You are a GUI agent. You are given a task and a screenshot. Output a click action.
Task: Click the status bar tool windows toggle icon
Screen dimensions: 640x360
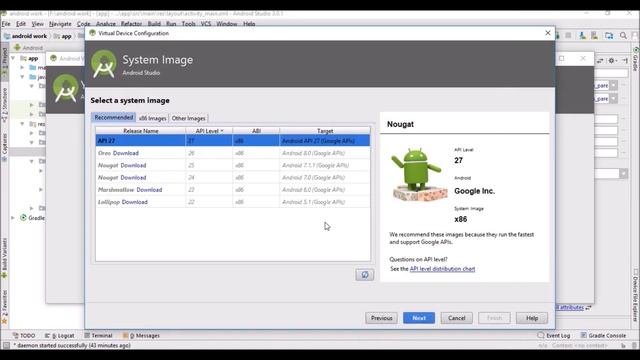6,345
